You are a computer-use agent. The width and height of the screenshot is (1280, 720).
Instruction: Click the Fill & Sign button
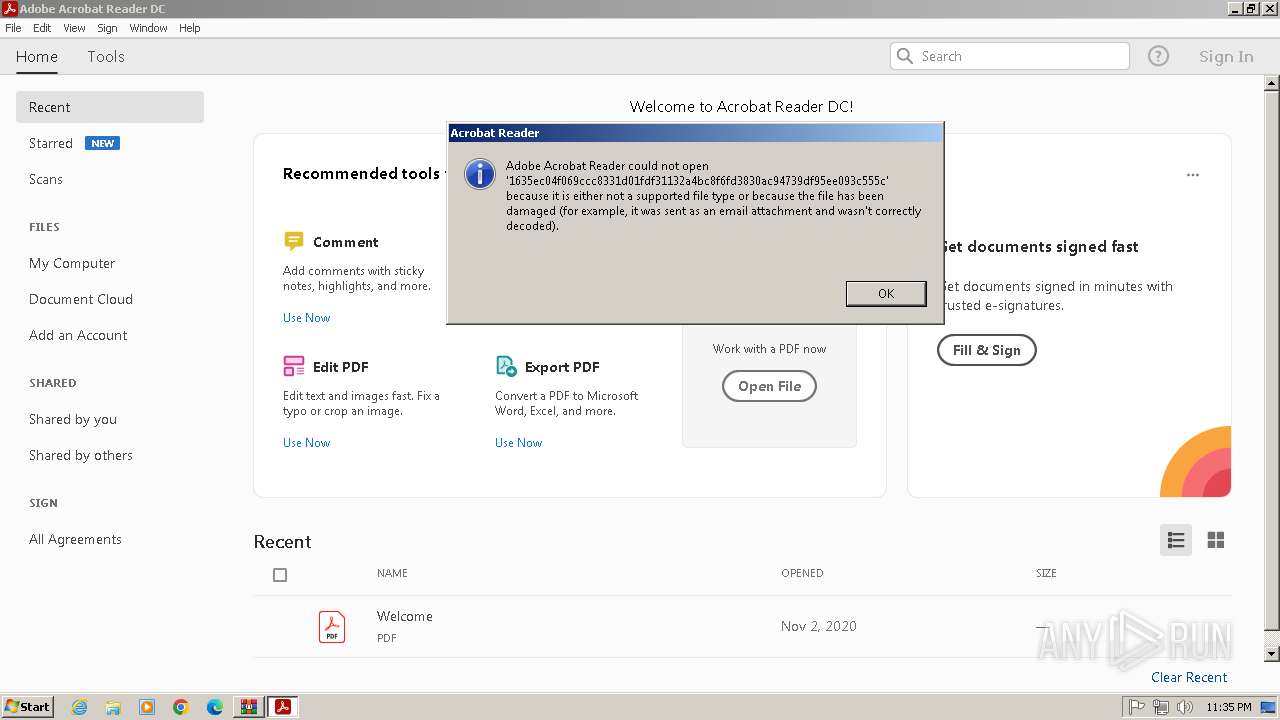(986, 350)
